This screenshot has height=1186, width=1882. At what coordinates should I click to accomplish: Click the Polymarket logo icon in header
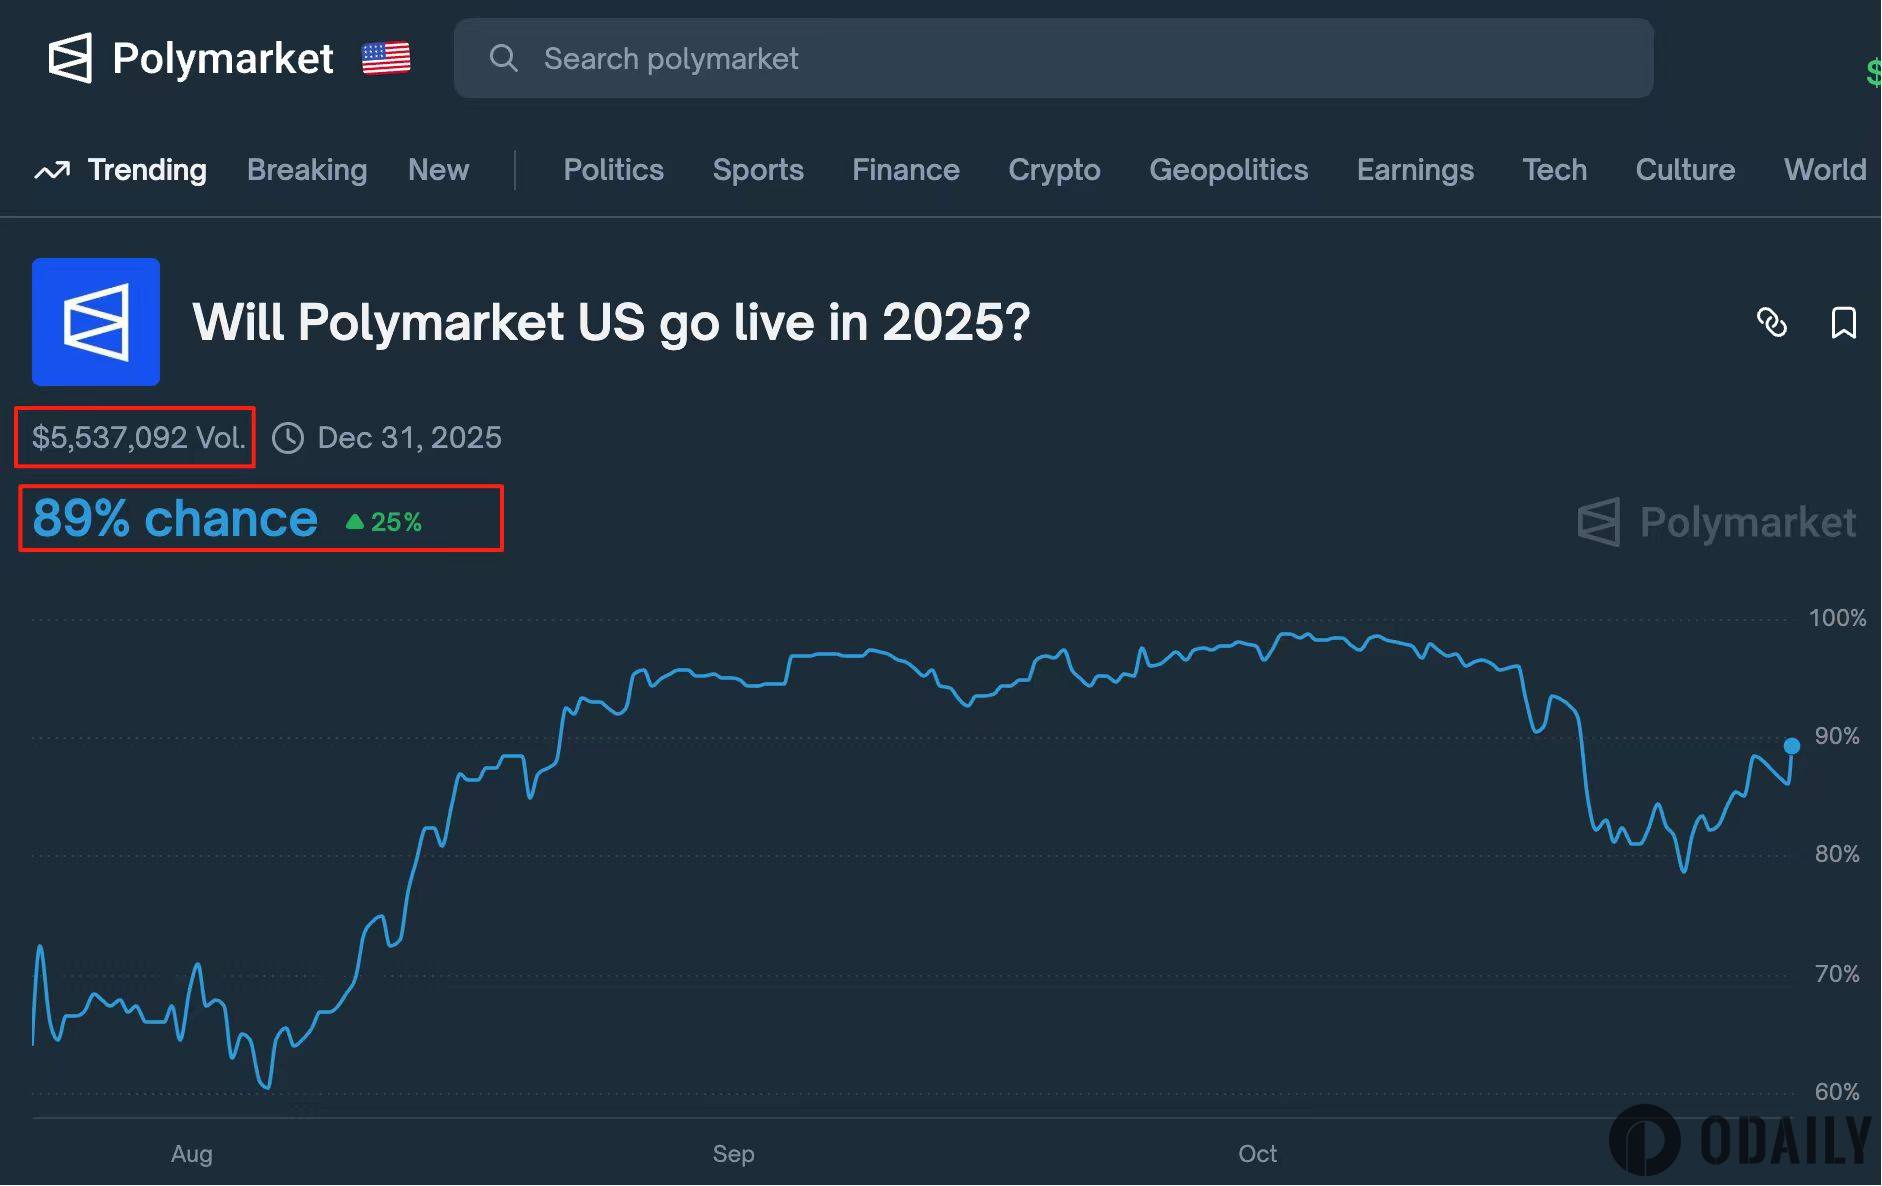(x=70, y=58)
